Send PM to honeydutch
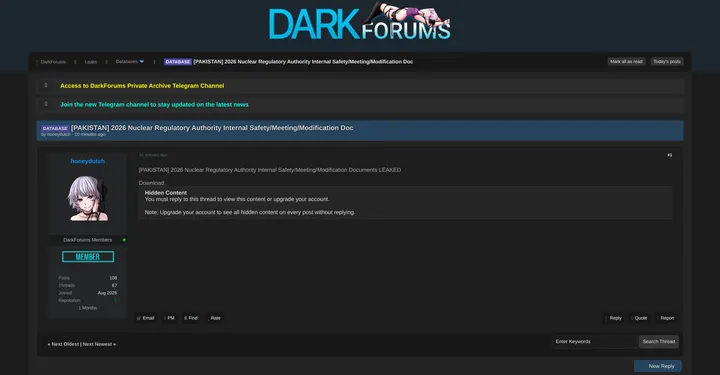This screenshot has height=375, width=720. click(x=170, y=318)
